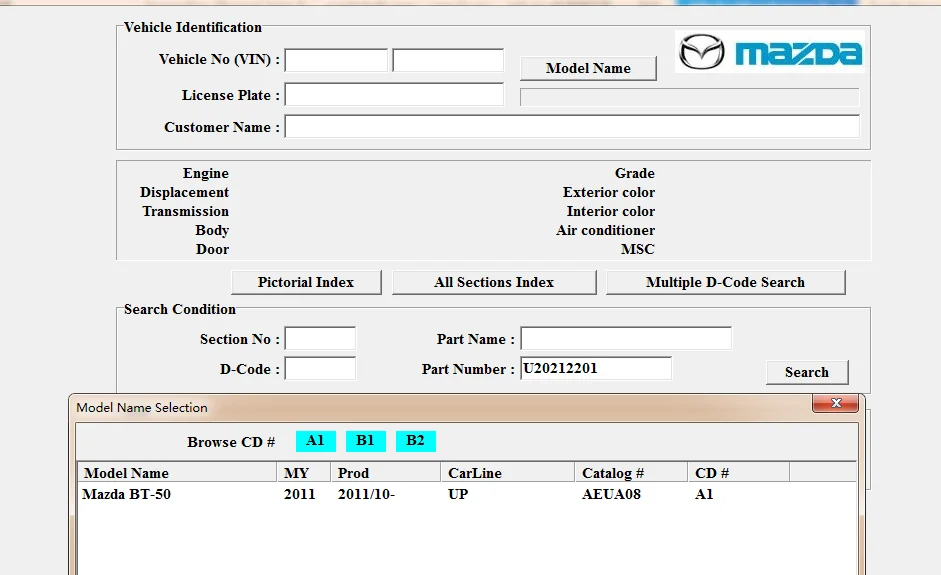941x575 pixels.
Task: Open Multiple D-Code Search
Action: coord(725,283)
